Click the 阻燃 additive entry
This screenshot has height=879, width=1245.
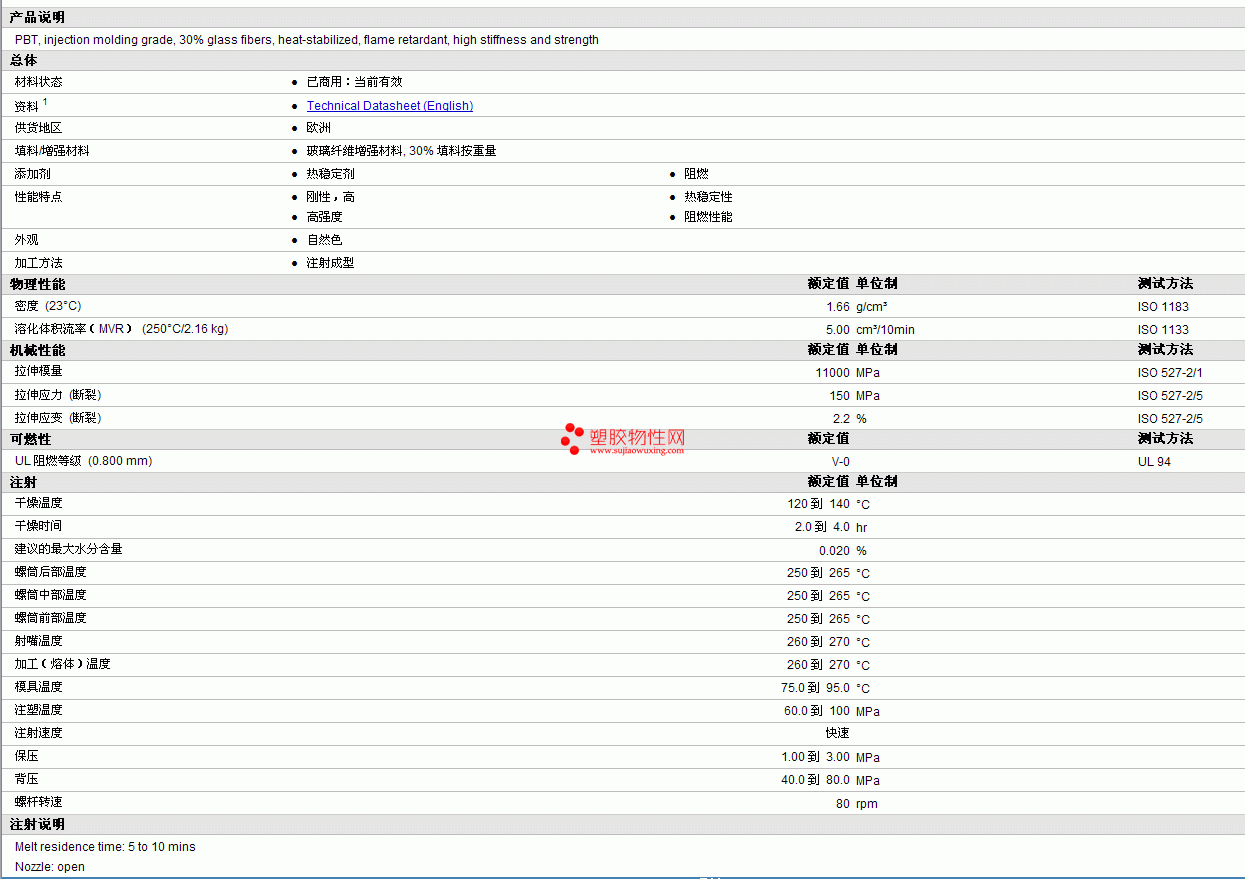(x=696, y=174)
